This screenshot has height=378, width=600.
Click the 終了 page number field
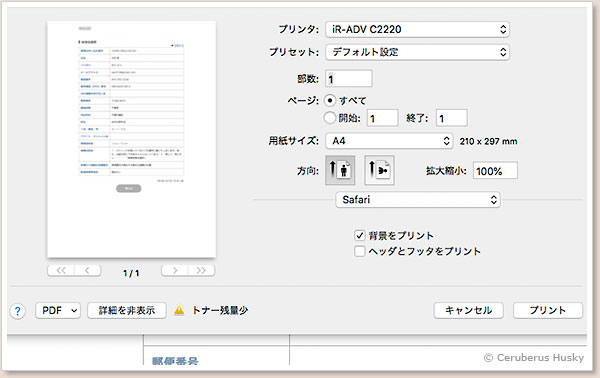pyautogui.click(x=452, y=118)
